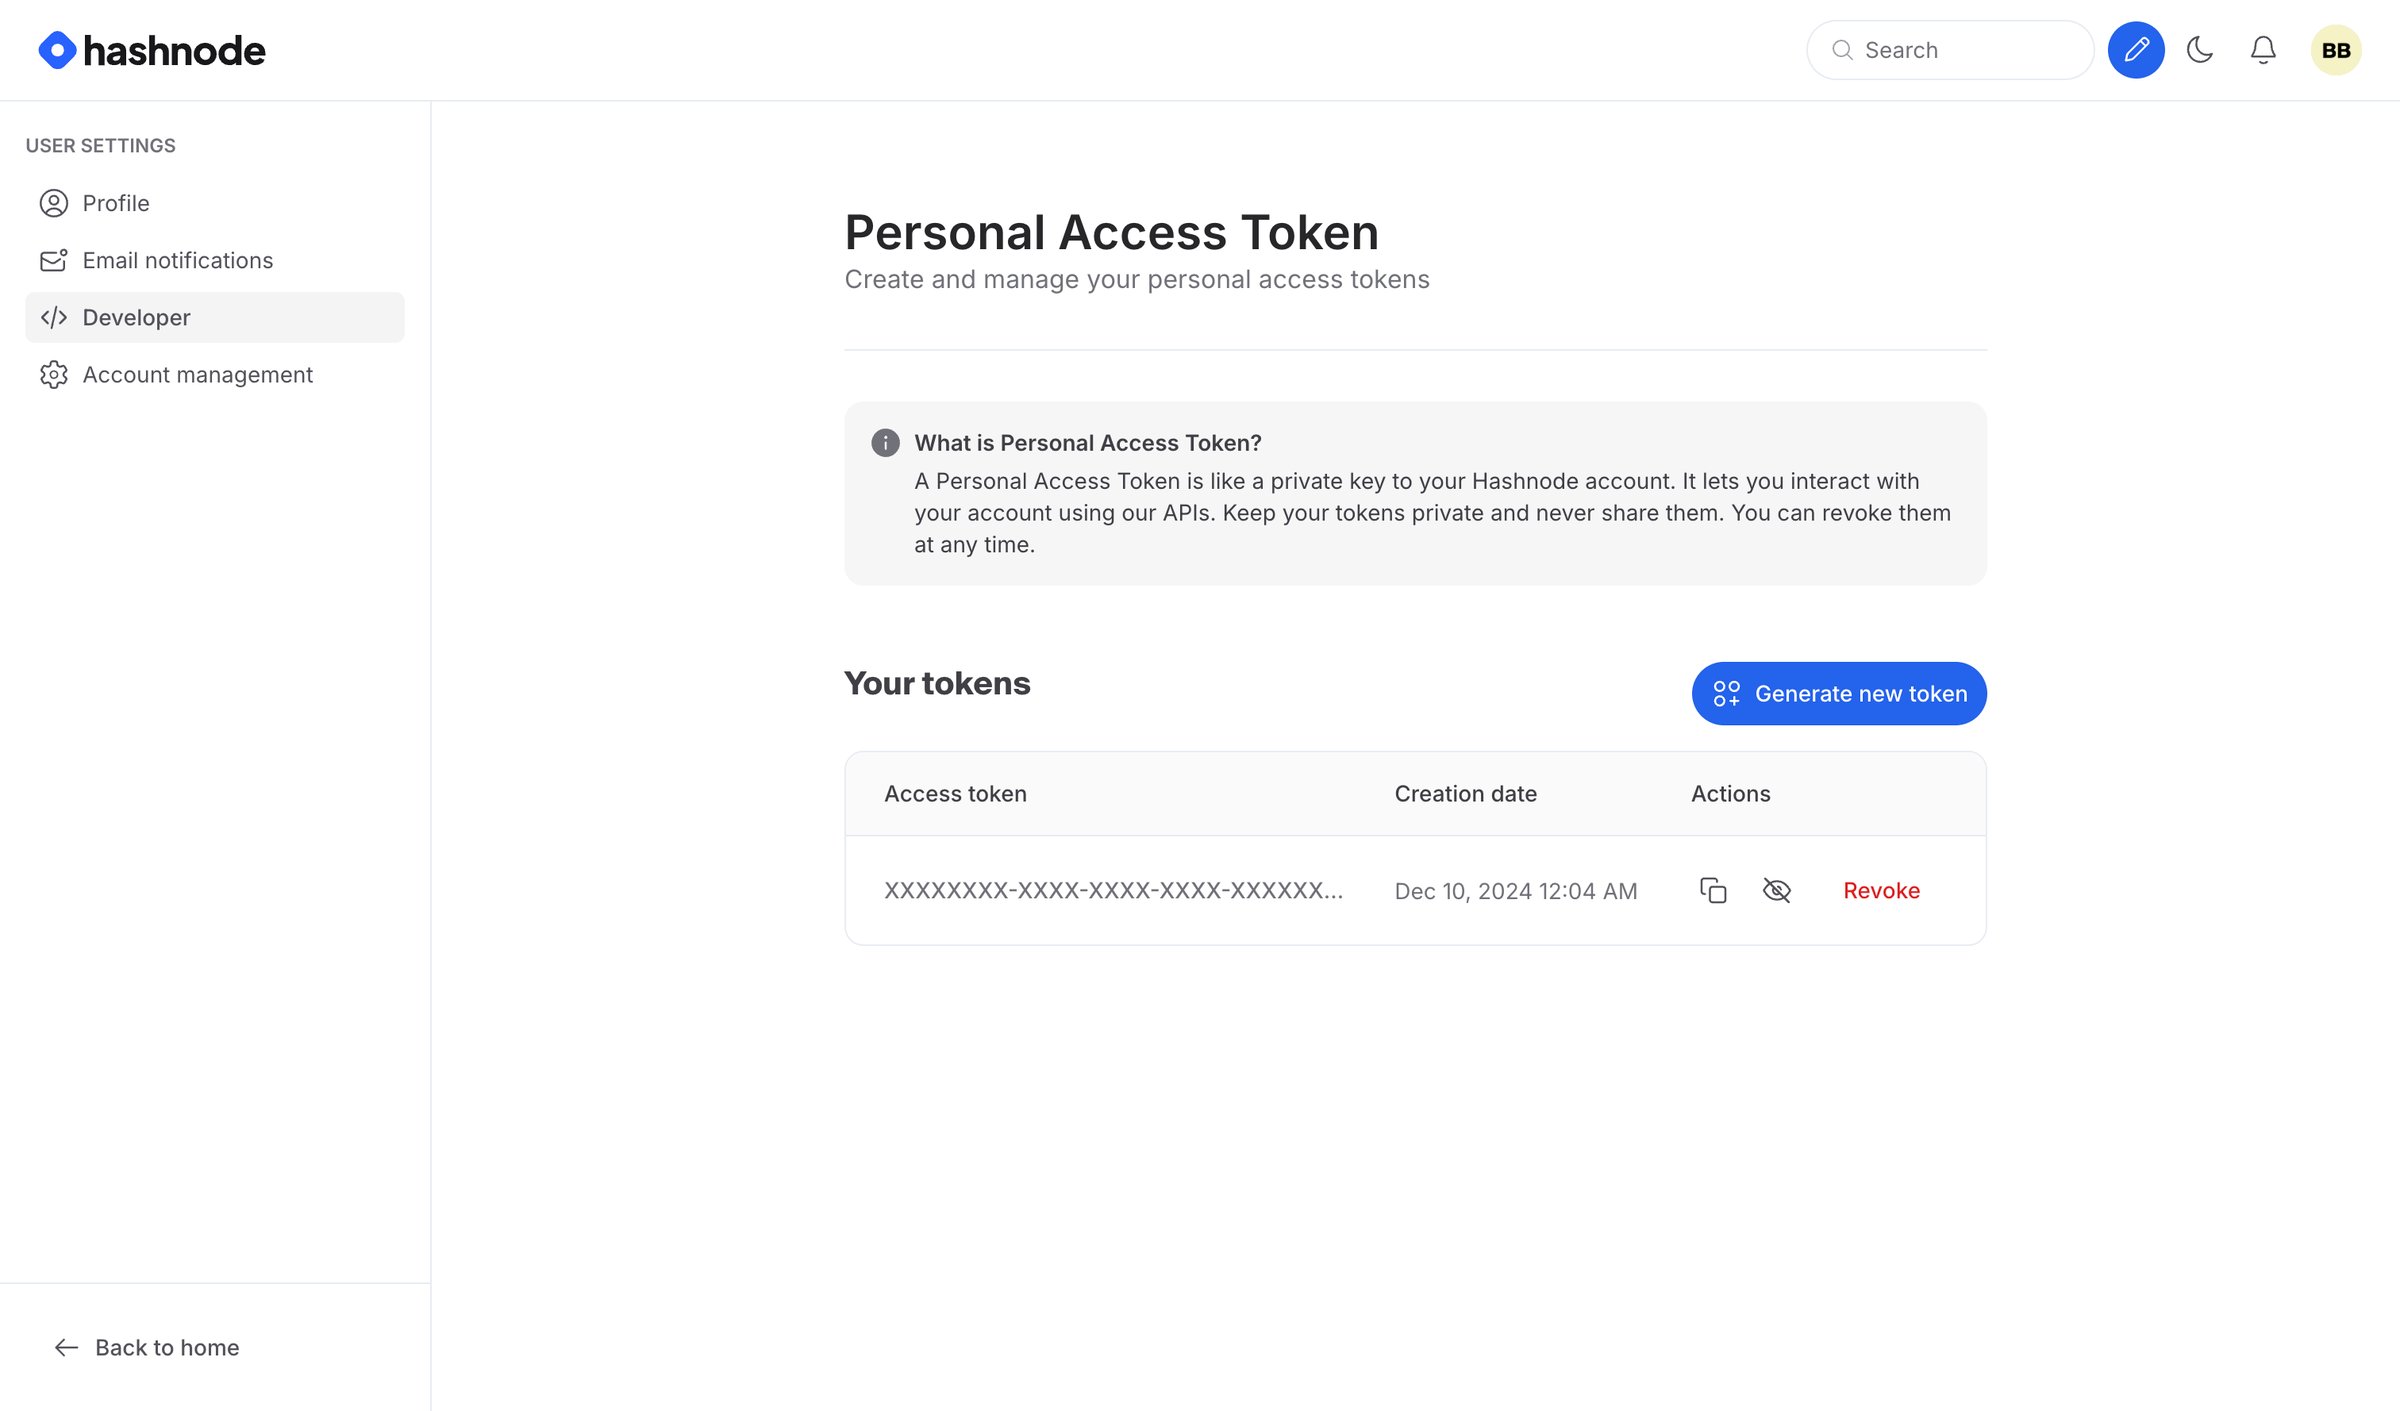Click the Access token column header
This screenshot has width=2400, height=1411.
955,793
